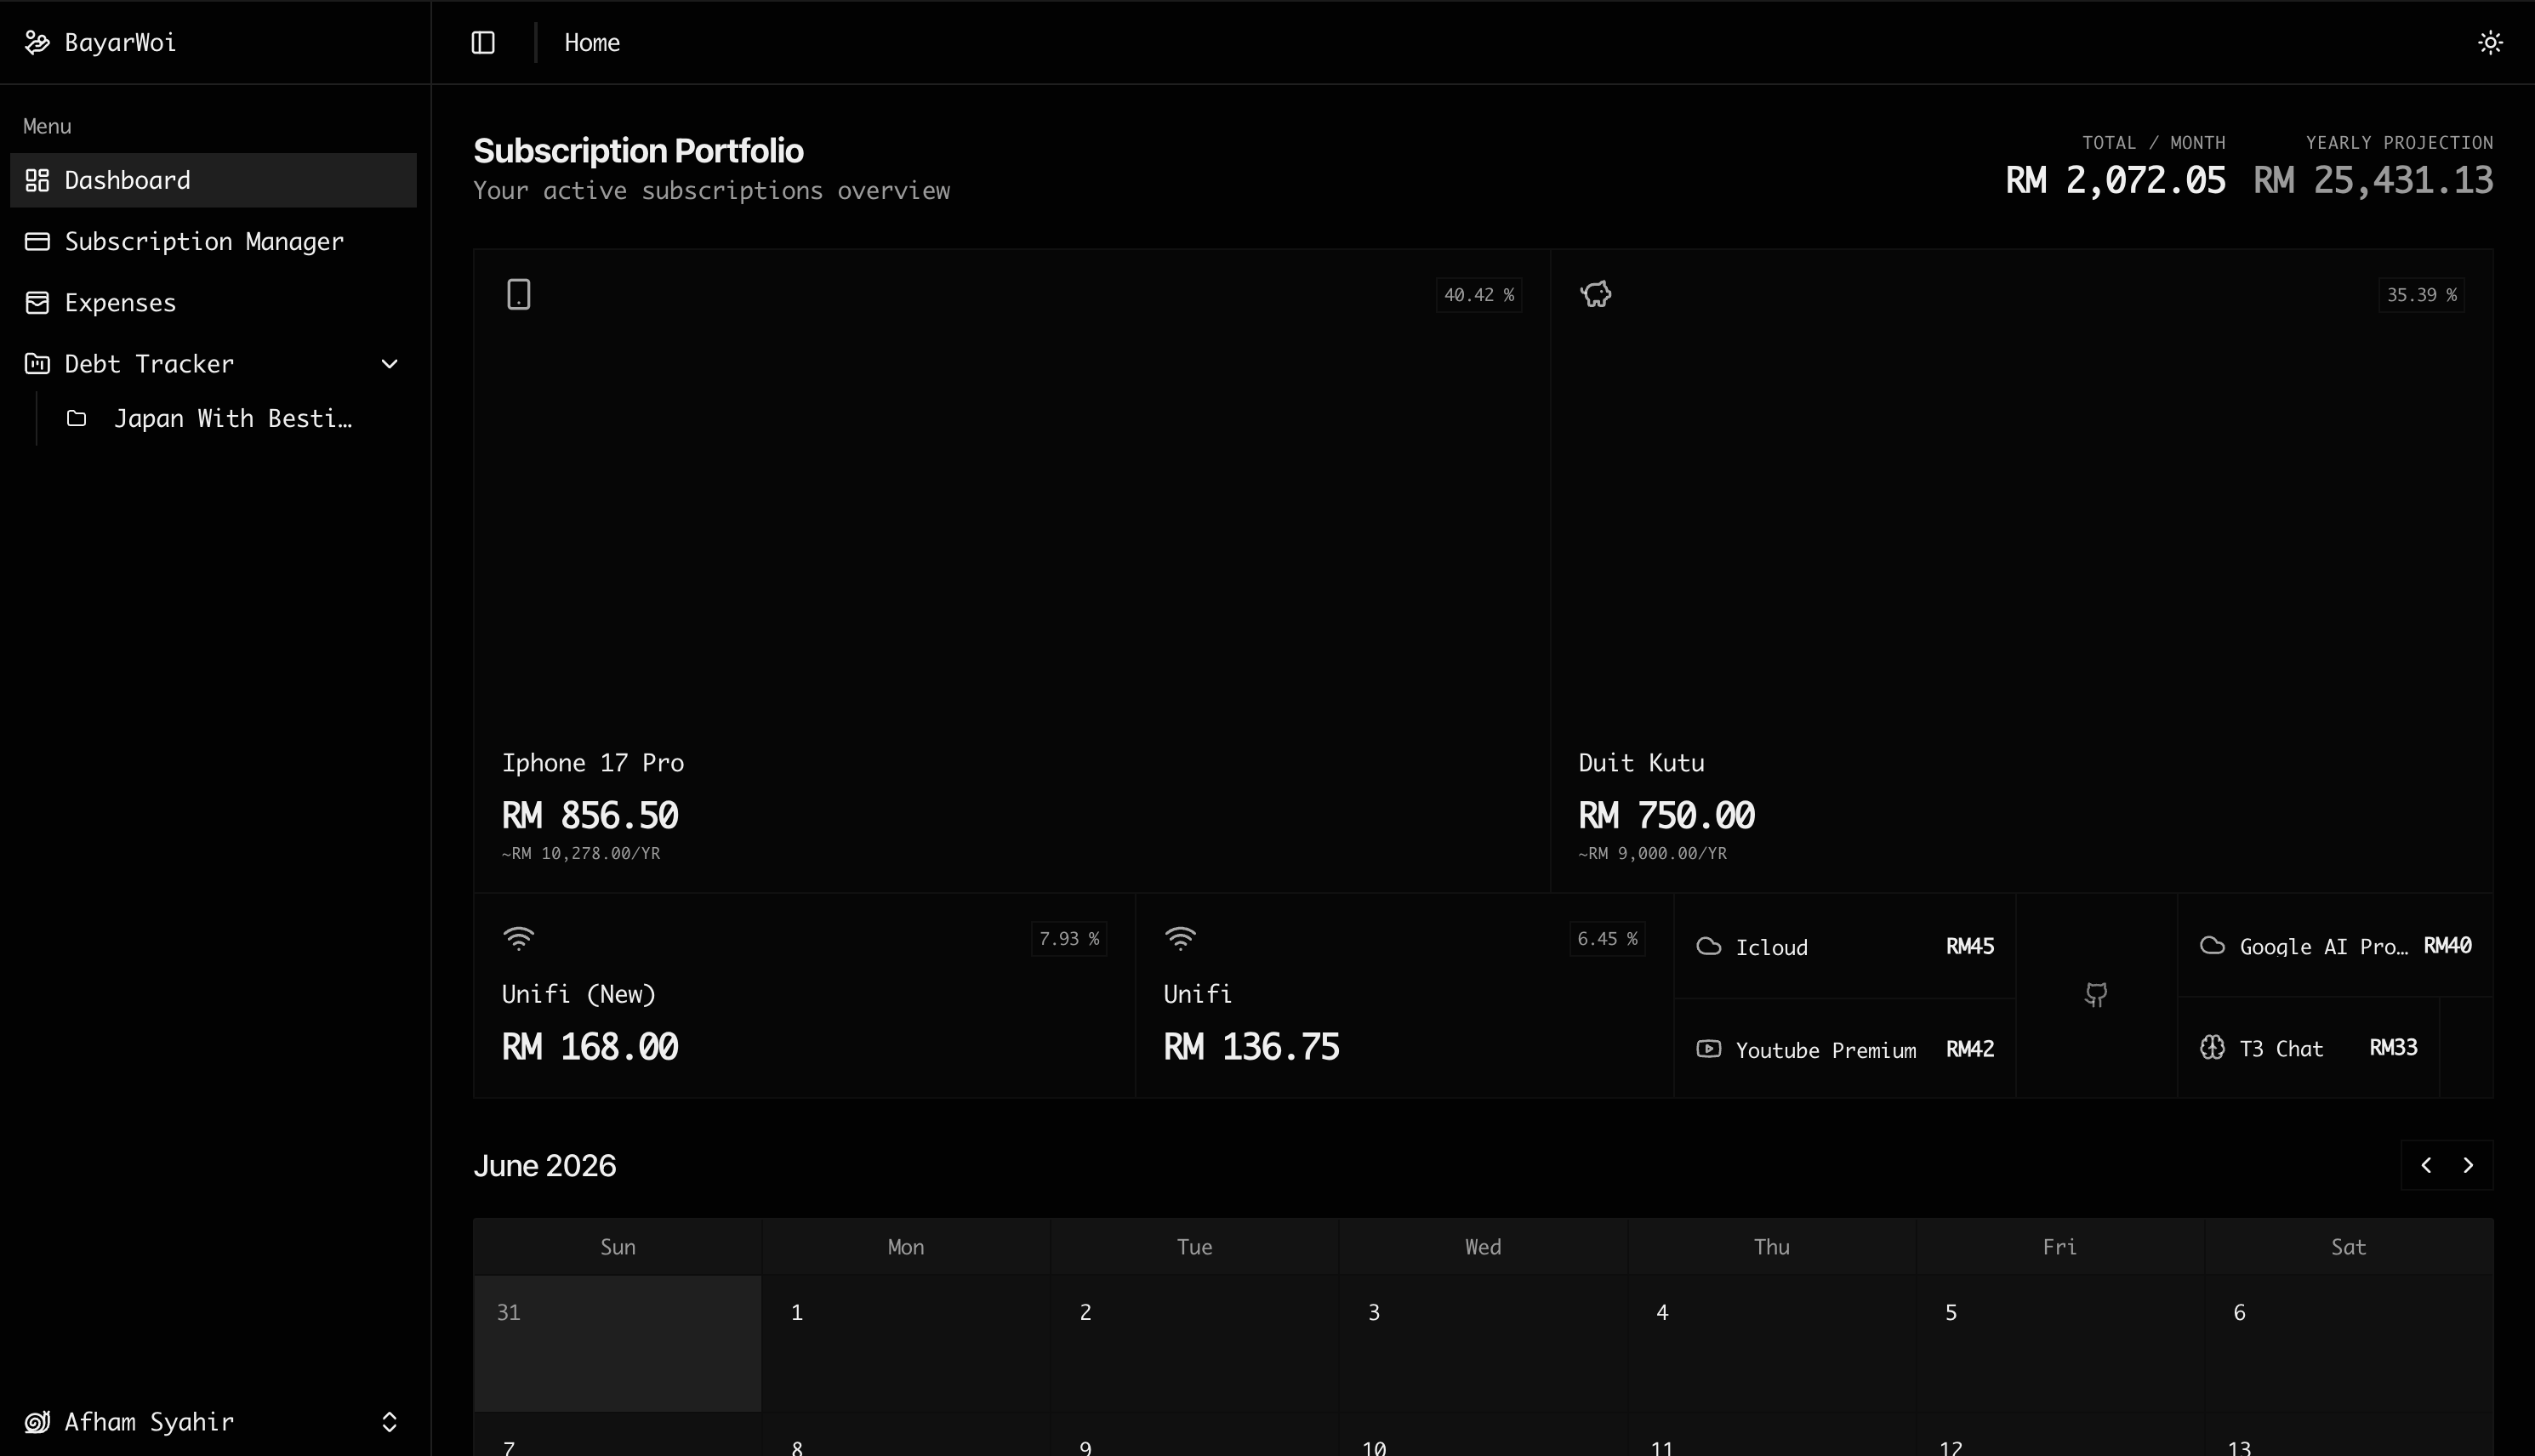Click the Dashboard grid icon
This screenshot has width=2535, height=1456.
pos(37,180)
